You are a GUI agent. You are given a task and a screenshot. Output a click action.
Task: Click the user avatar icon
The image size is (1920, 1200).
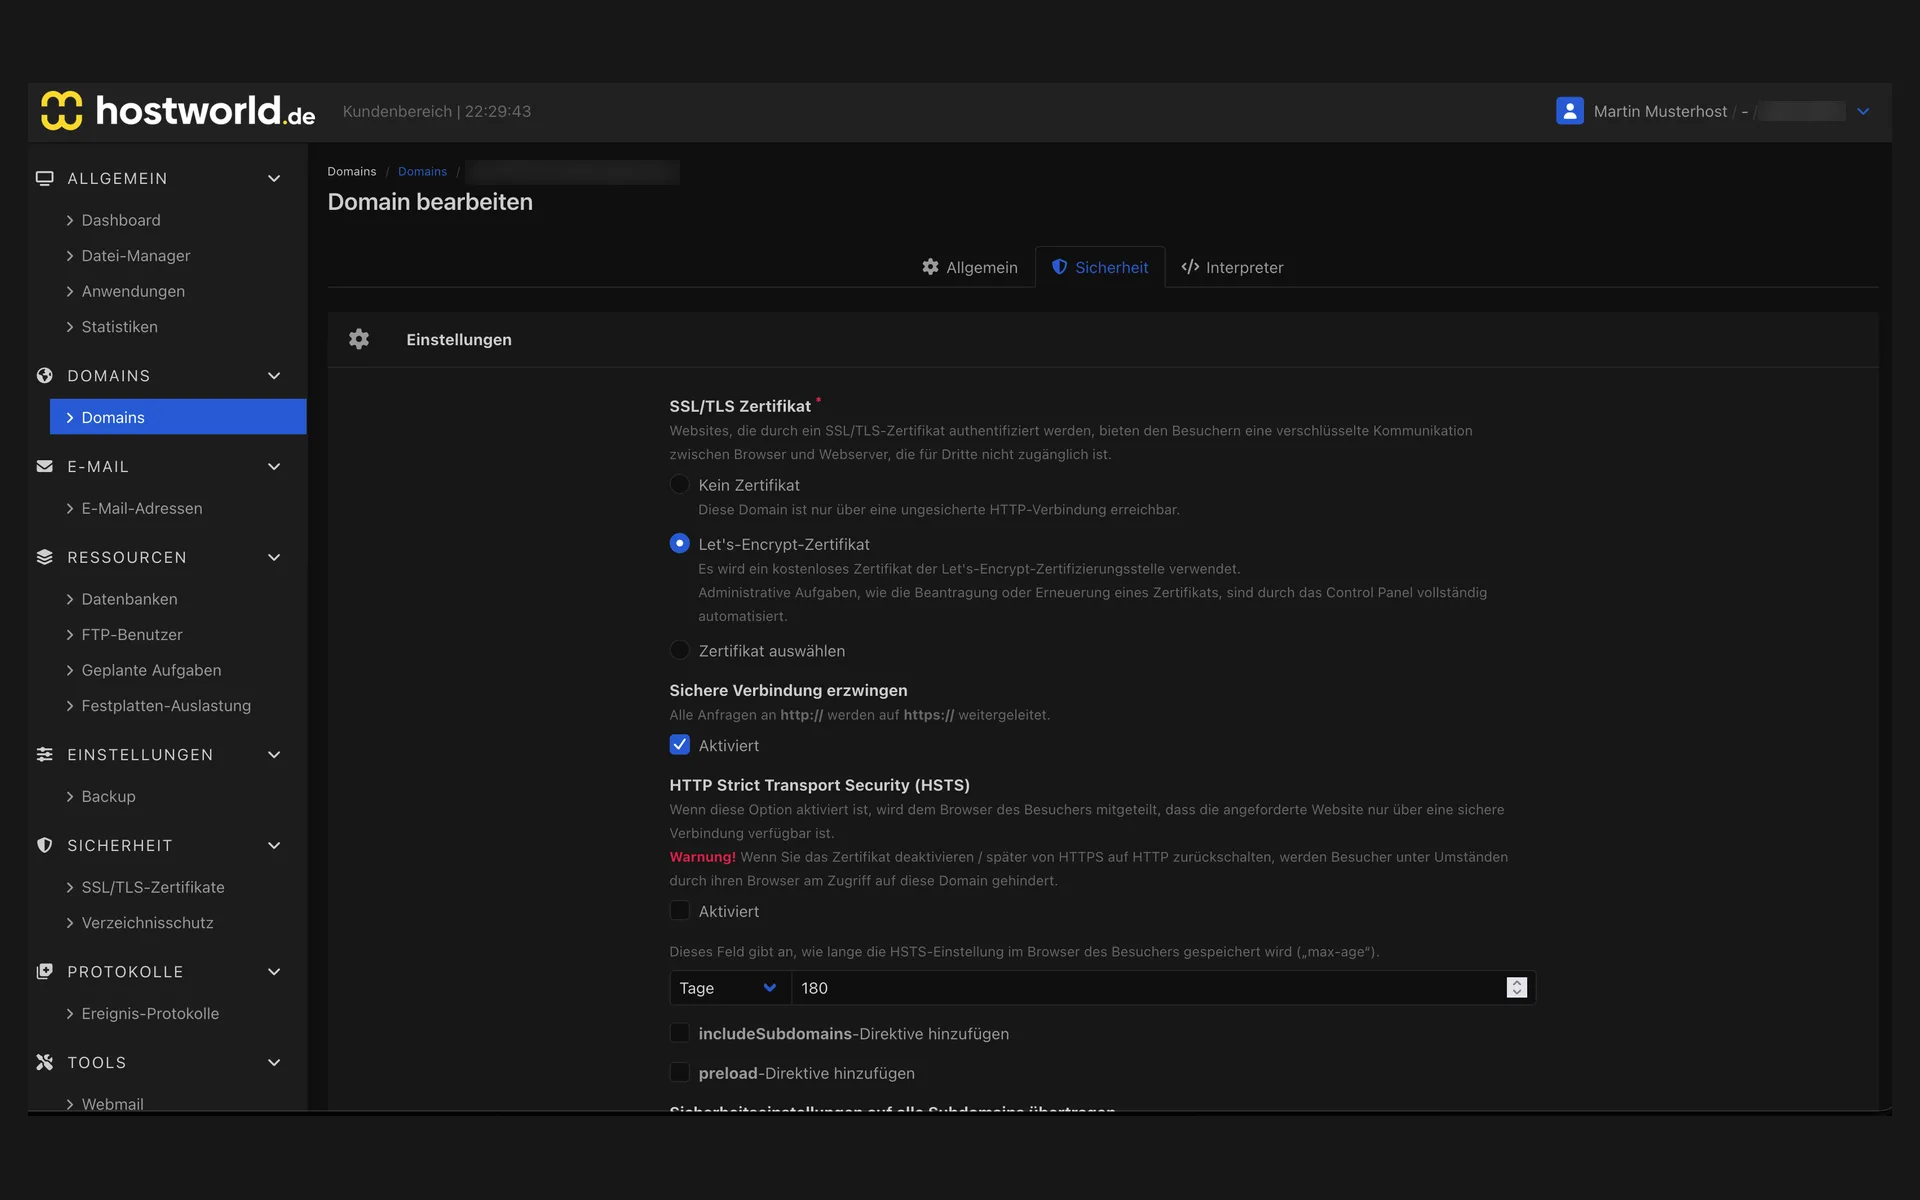point(1569,111)
